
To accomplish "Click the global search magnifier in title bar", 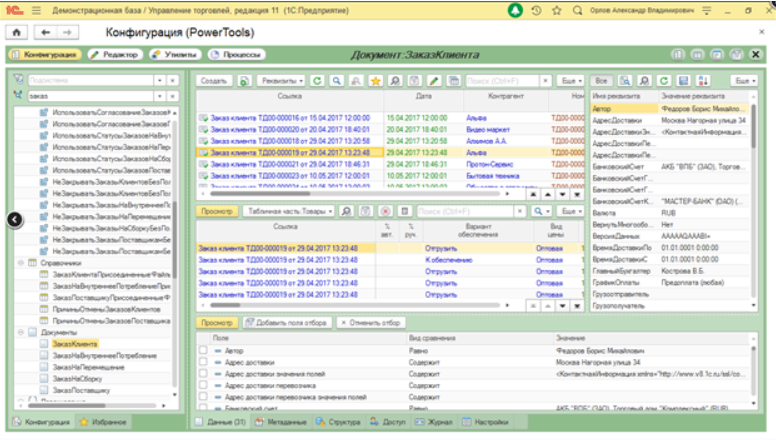I will (x=577, y=10).
